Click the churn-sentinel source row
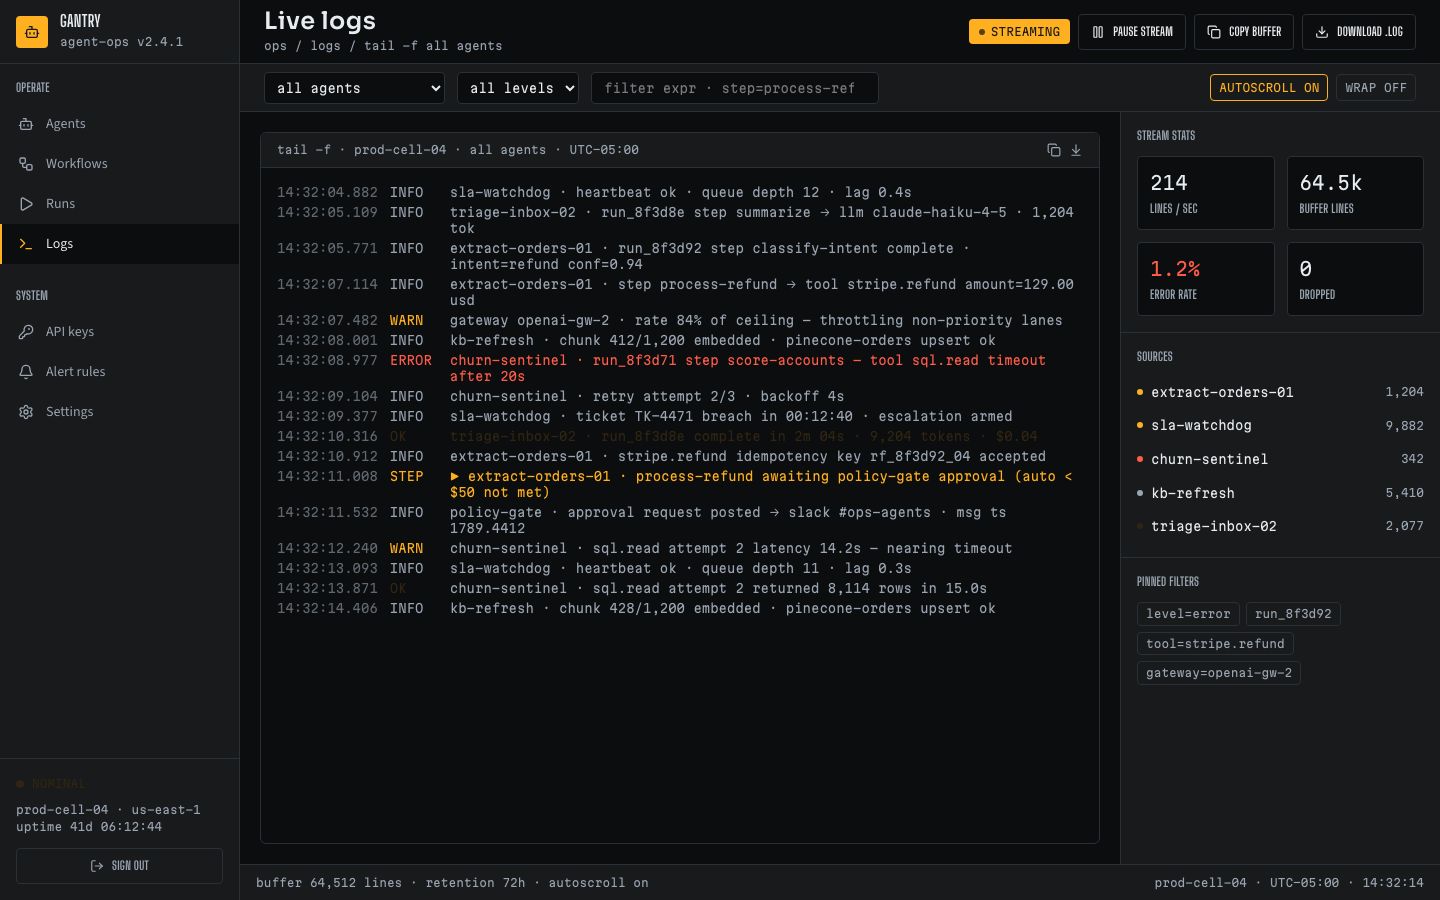Screen dimensions: 1440x900 [x=1280, y=459]
